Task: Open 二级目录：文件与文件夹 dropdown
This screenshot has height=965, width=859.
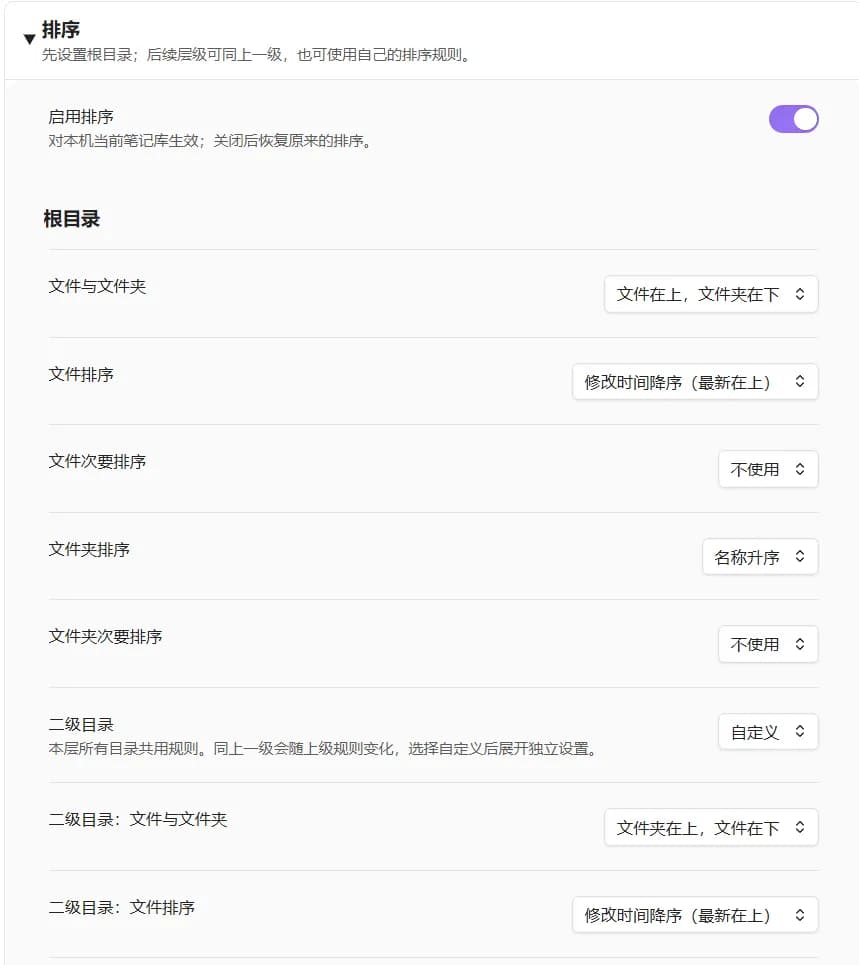Action: coord(711,828)
